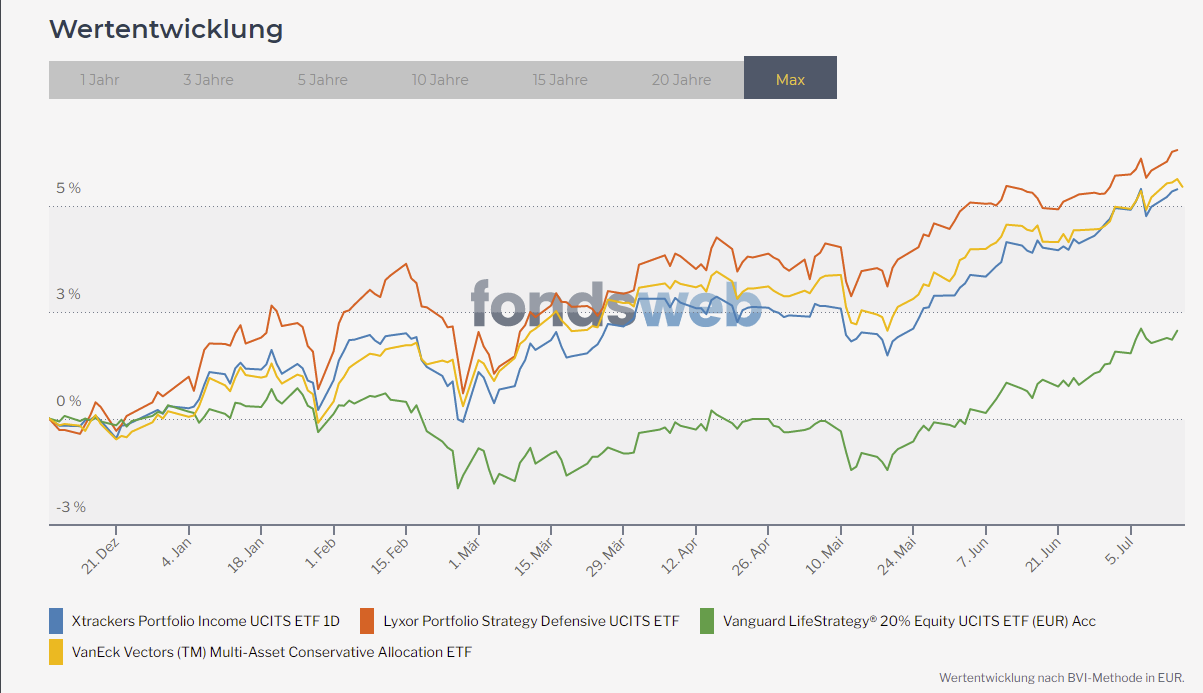Viewport: 1203px width, 693px height.
Task: Click the yellow VanEck legend color square
Action: (x=57, y=652)
